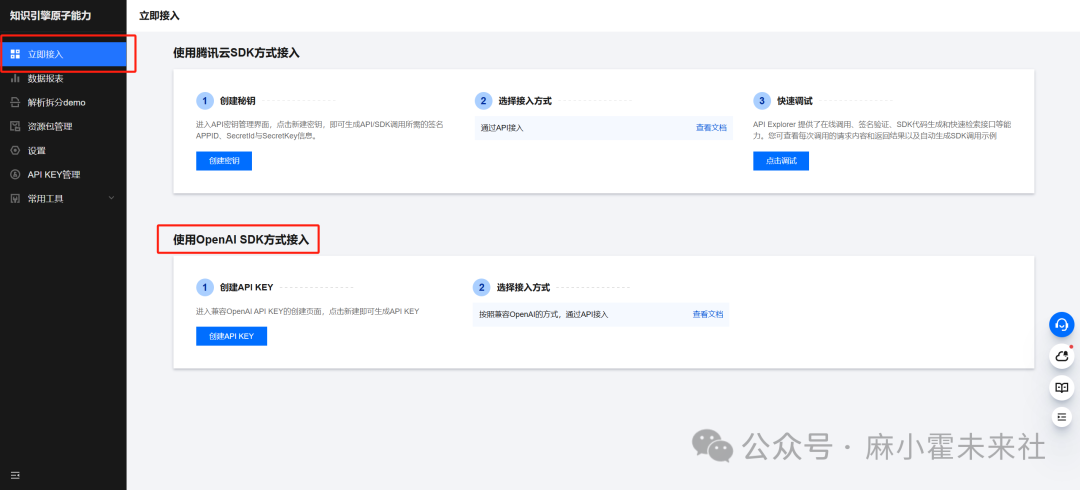Click the 常用工具 toolbox icon
1080x490 pixels.
pyautogui.click(x=15, y=198)
